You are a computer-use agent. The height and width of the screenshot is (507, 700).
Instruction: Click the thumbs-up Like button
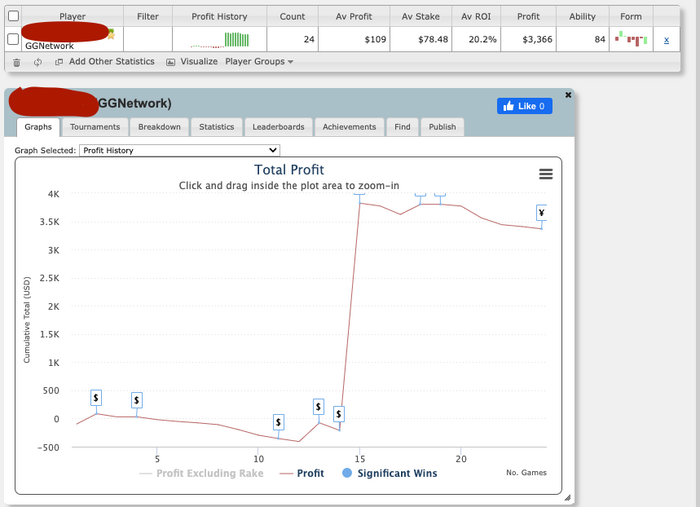tap(525, 106)
